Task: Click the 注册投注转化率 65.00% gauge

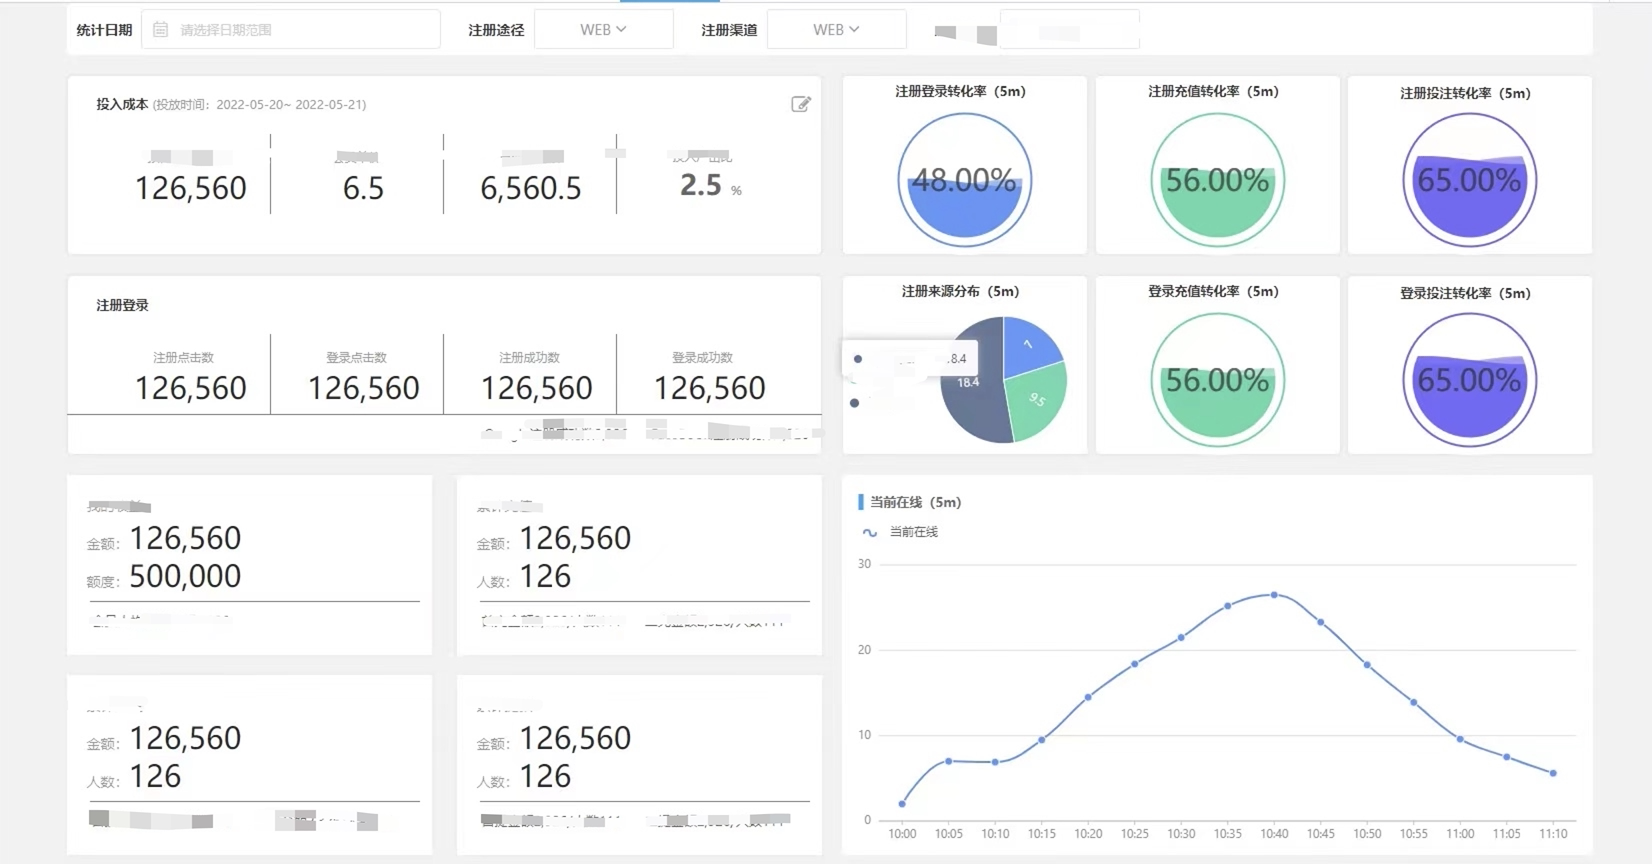Action: 1469,180
